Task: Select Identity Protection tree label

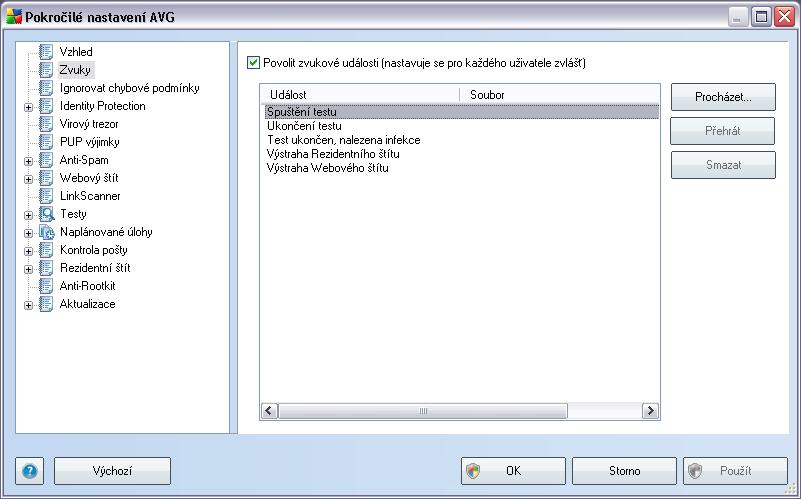Action: pyautogui.click(x=103, y=106)
